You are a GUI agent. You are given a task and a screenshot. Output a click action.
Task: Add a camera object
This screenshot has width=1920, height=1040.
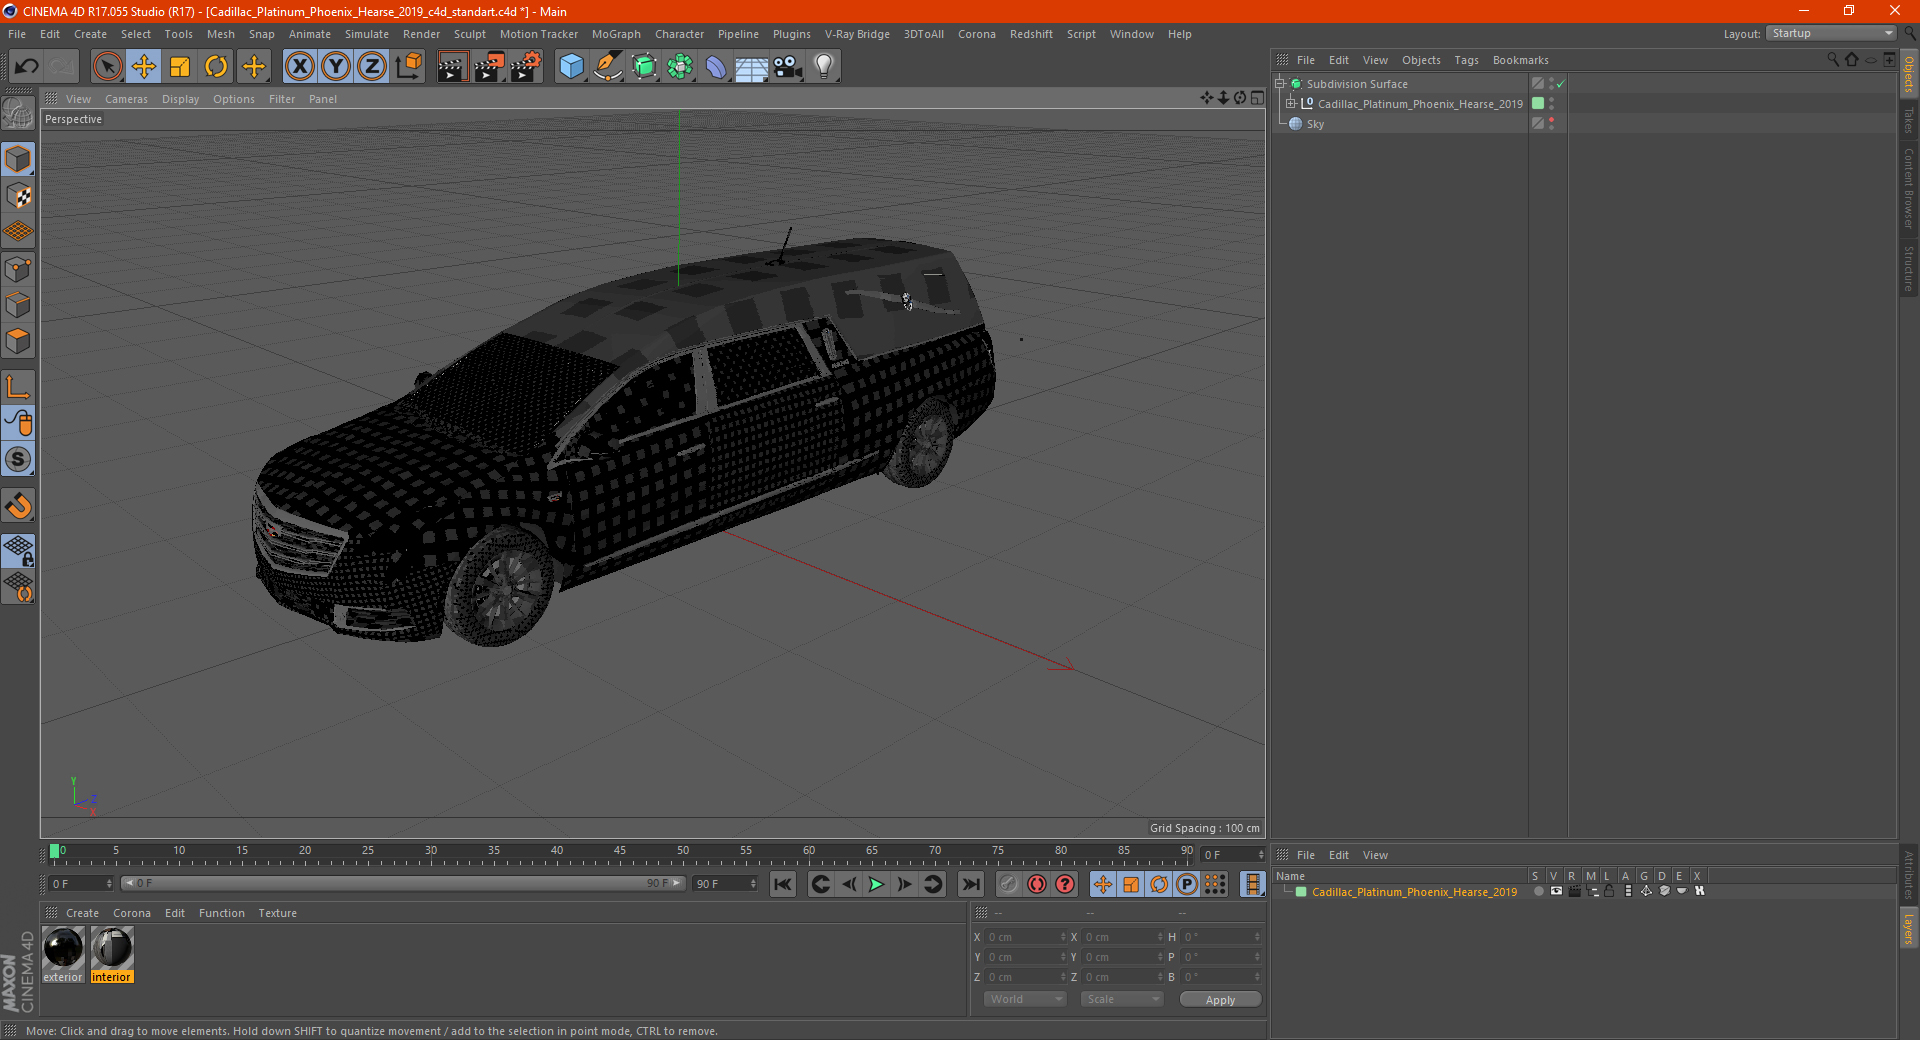[788, 67]
